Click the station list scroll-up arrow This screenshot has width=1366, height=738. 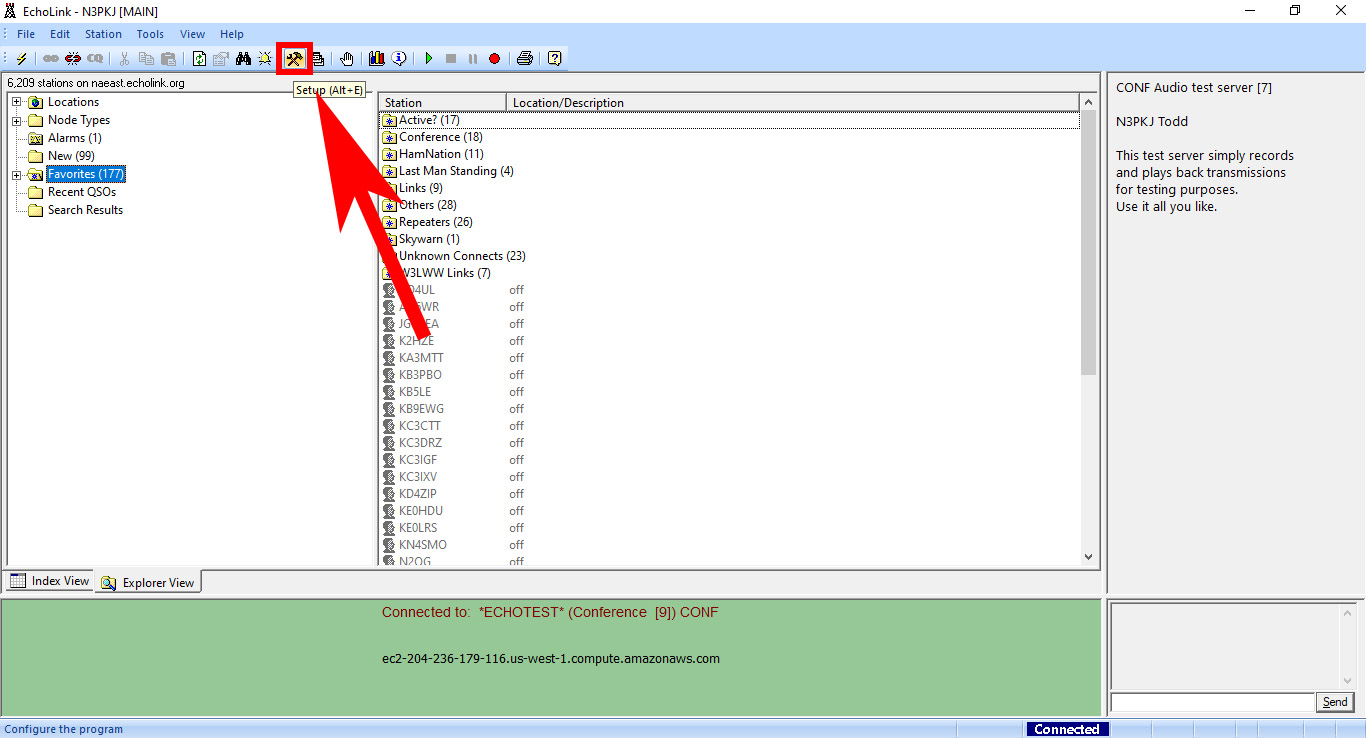(1089, 102)
